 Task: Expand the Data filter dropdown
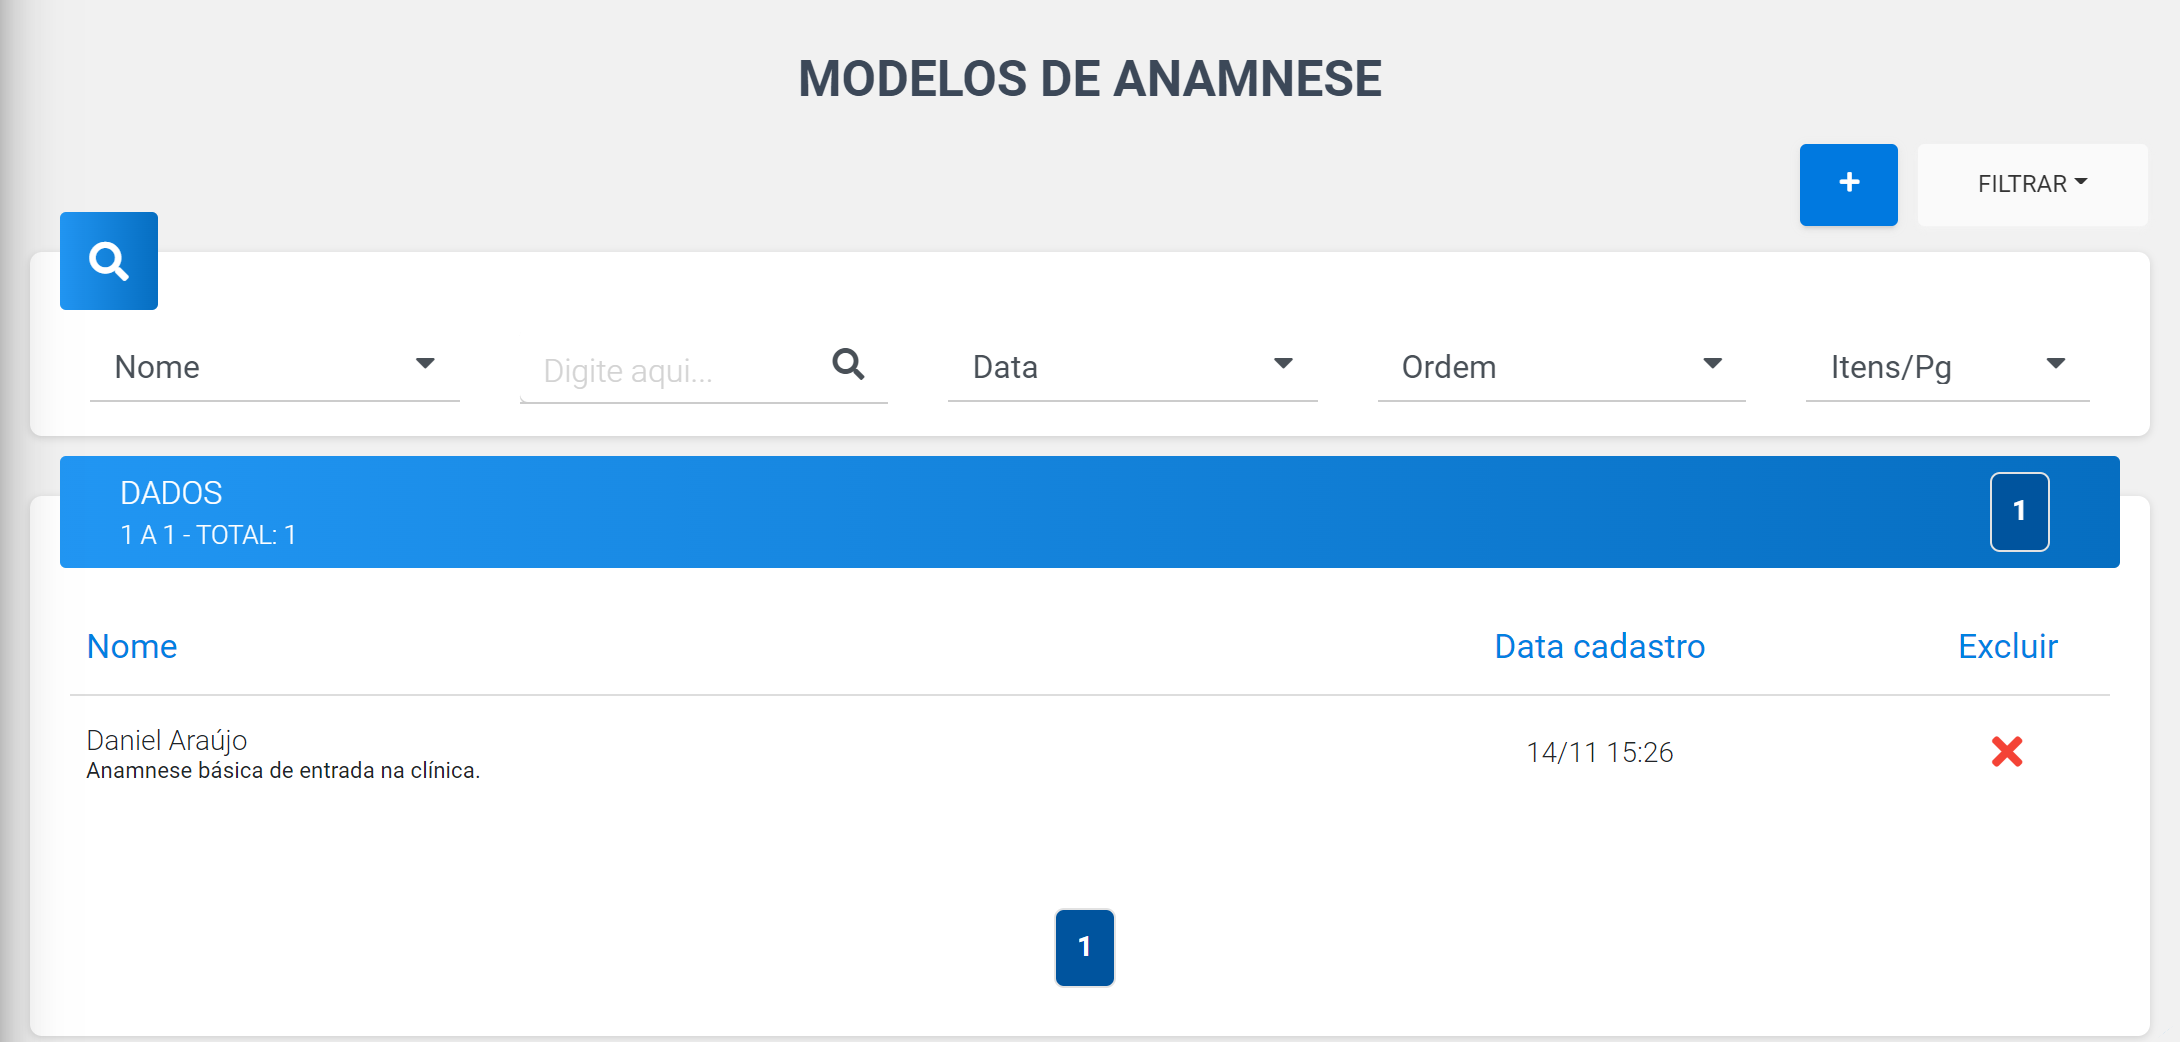1132,367
